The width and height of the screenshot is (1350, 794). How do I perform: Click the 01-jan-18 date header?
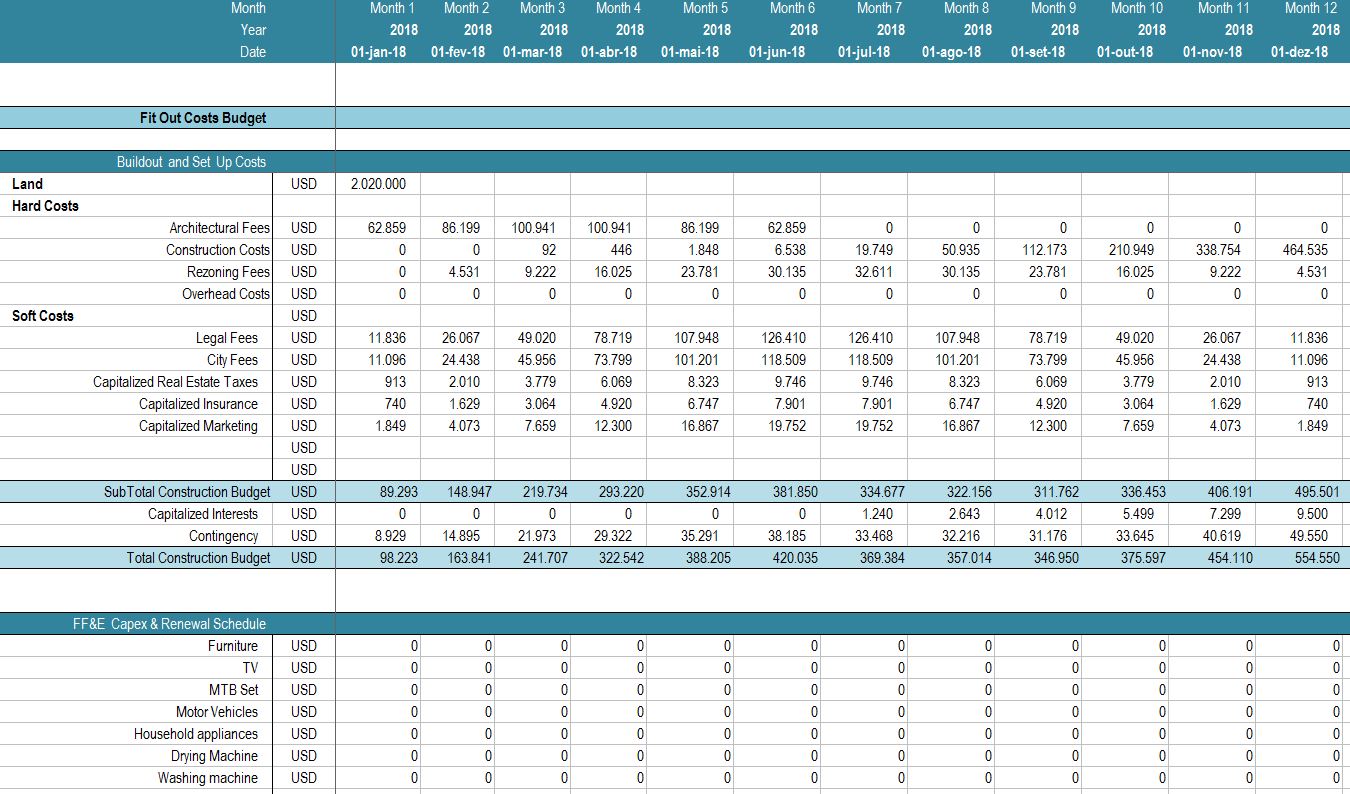pos(378,52)
